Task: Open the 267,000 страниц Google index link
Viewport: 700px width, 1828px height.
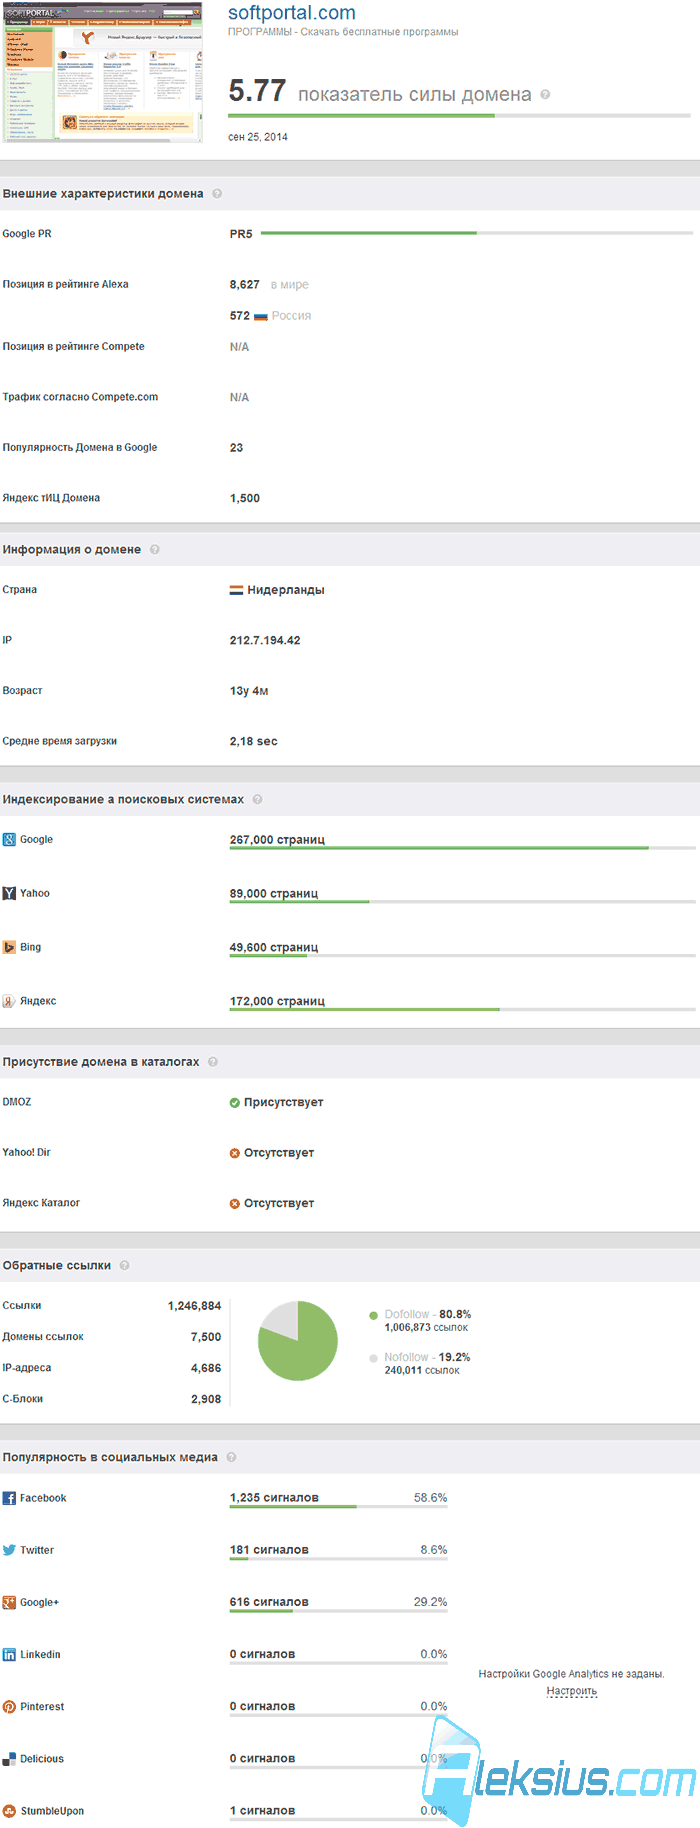Action: [x=277, y=840]
